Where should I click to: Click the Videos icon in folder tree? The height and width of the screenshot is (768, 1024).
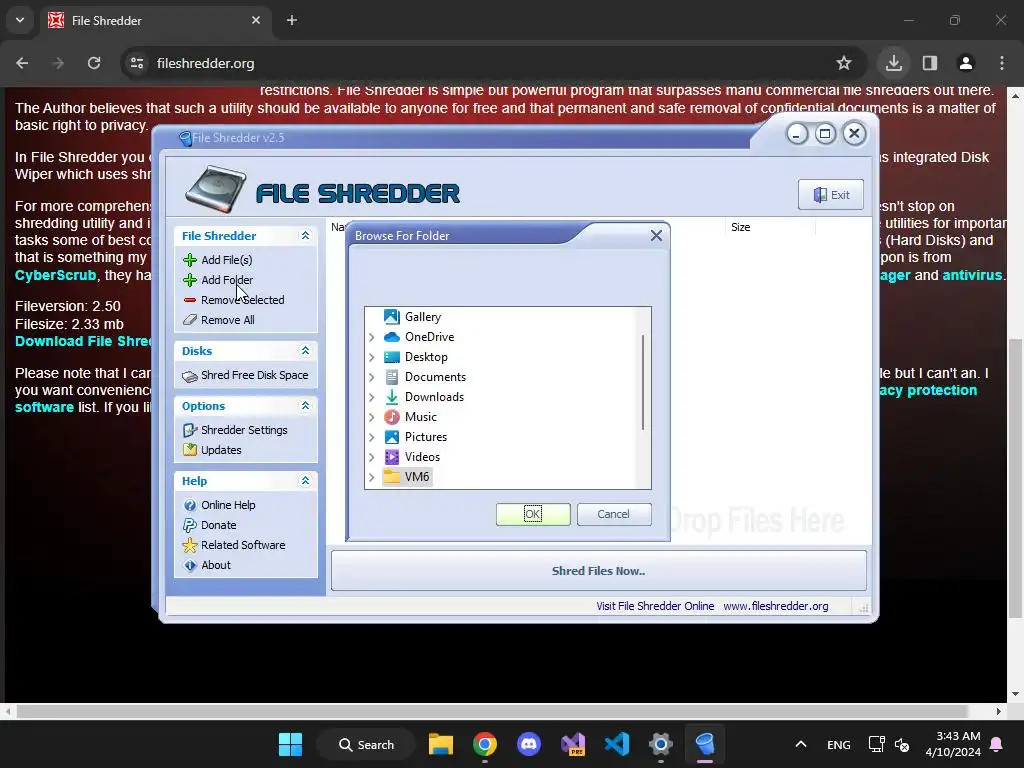(x=392, y=457)
